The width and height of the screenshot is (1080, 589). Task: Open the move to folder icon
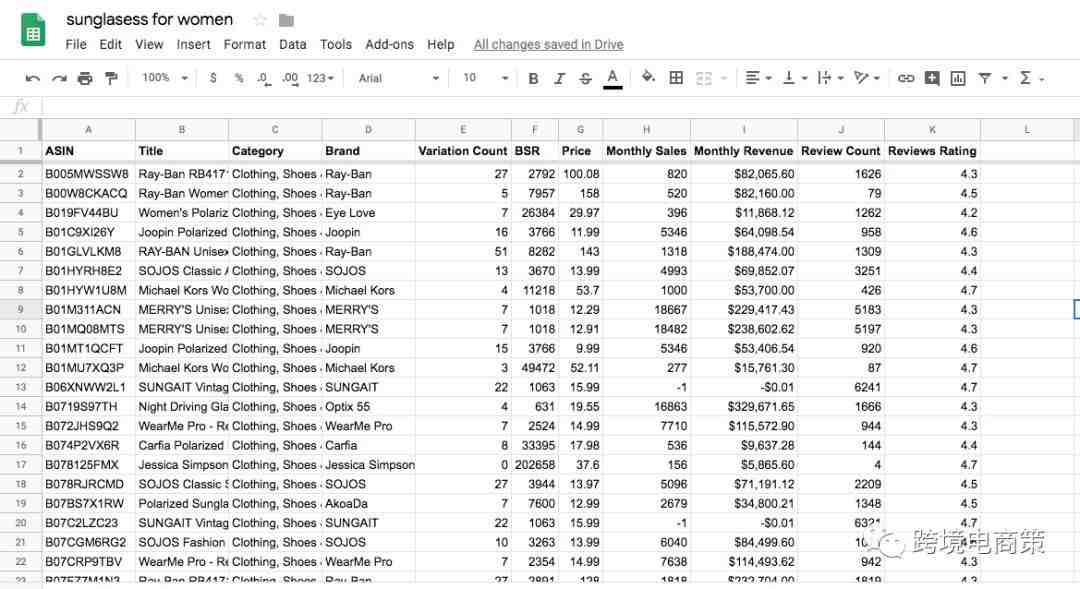[287, 20]
